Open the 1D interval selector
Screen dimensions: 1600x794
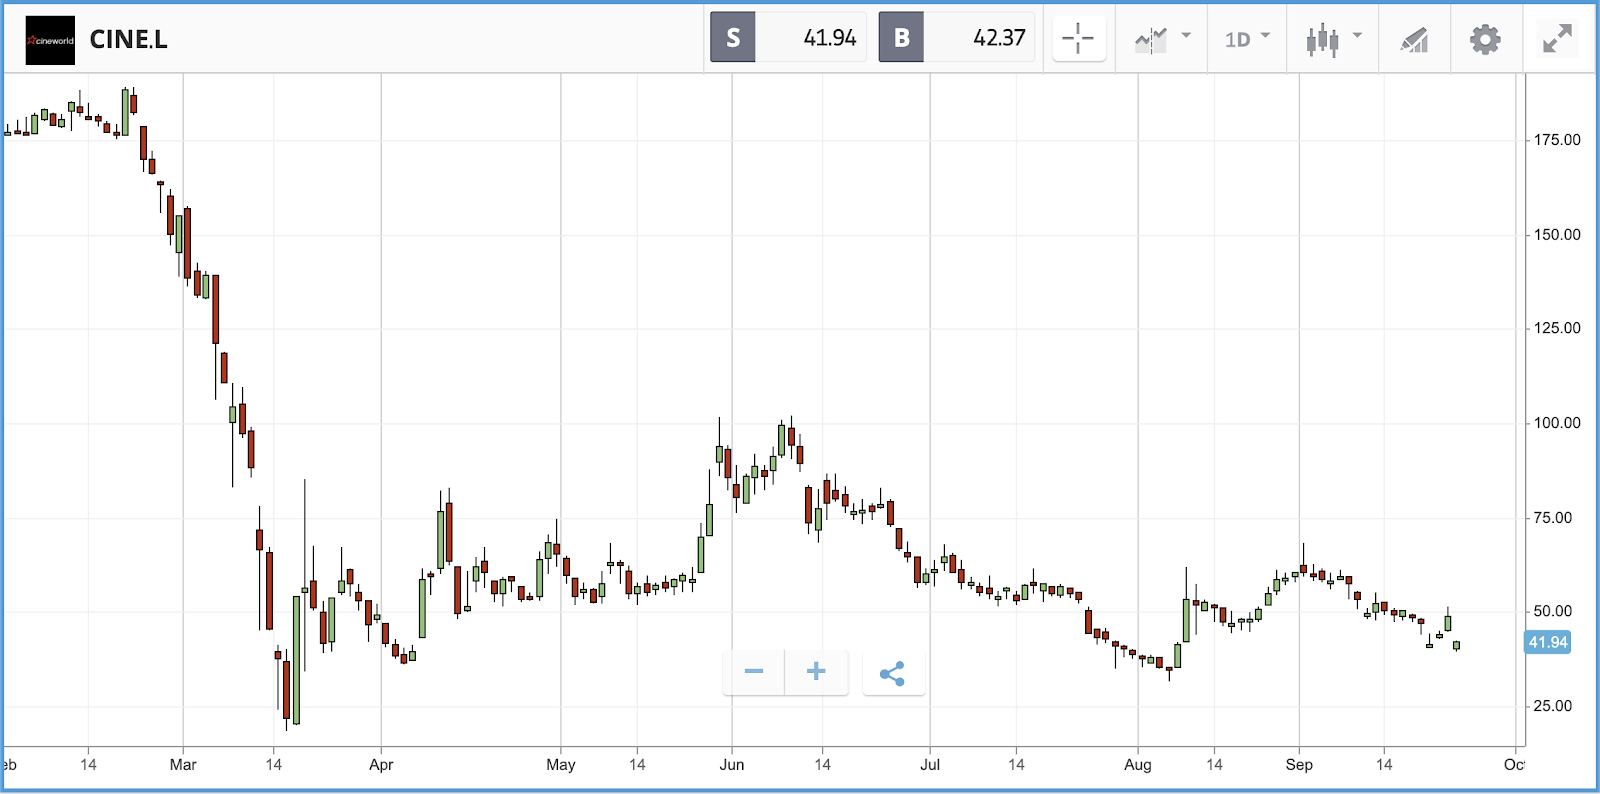(x=1238, y=40)
